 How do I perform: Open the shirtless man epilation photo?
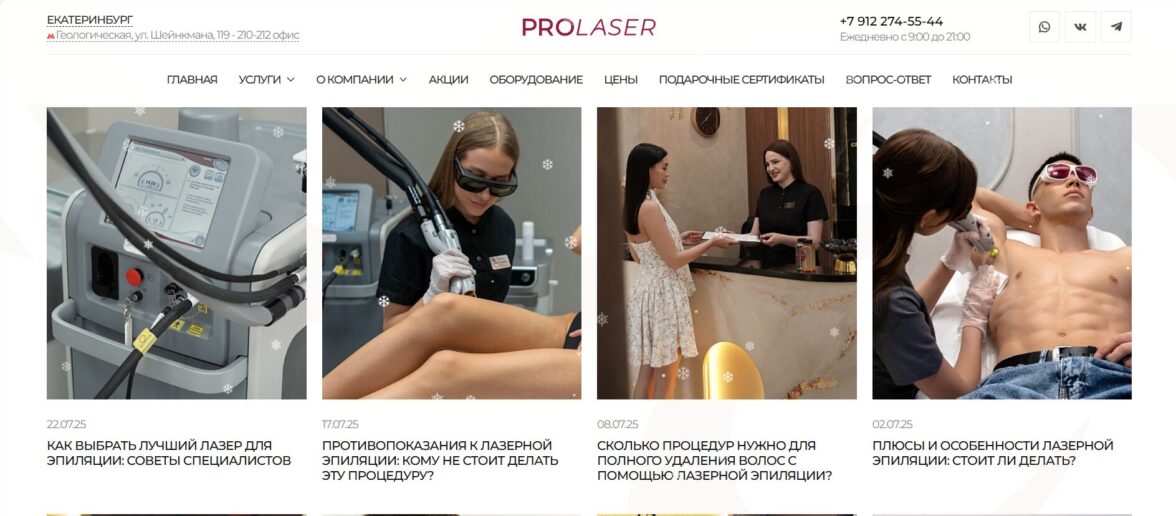pyautogui.click(x=1002, y=253)
